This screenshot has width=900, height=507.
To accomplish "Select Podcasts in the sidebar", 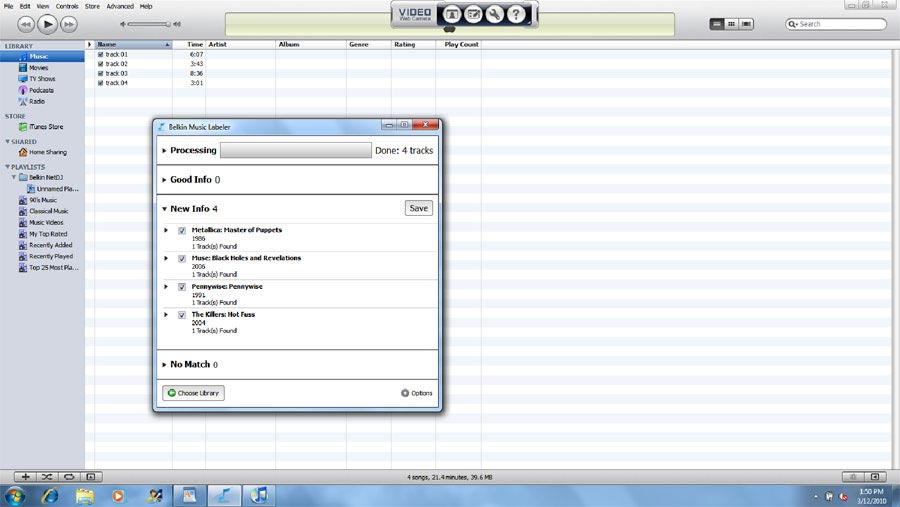I will [x=42, y=90].
